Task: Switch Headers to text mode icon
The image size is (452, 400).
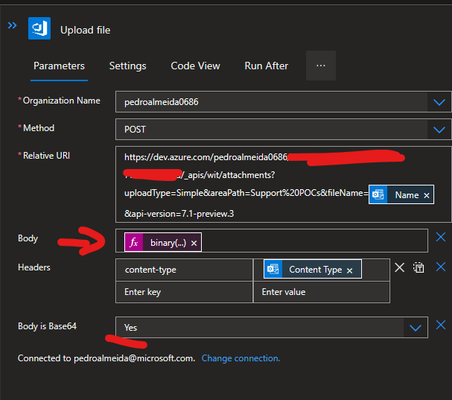Action: click(419, 267)
